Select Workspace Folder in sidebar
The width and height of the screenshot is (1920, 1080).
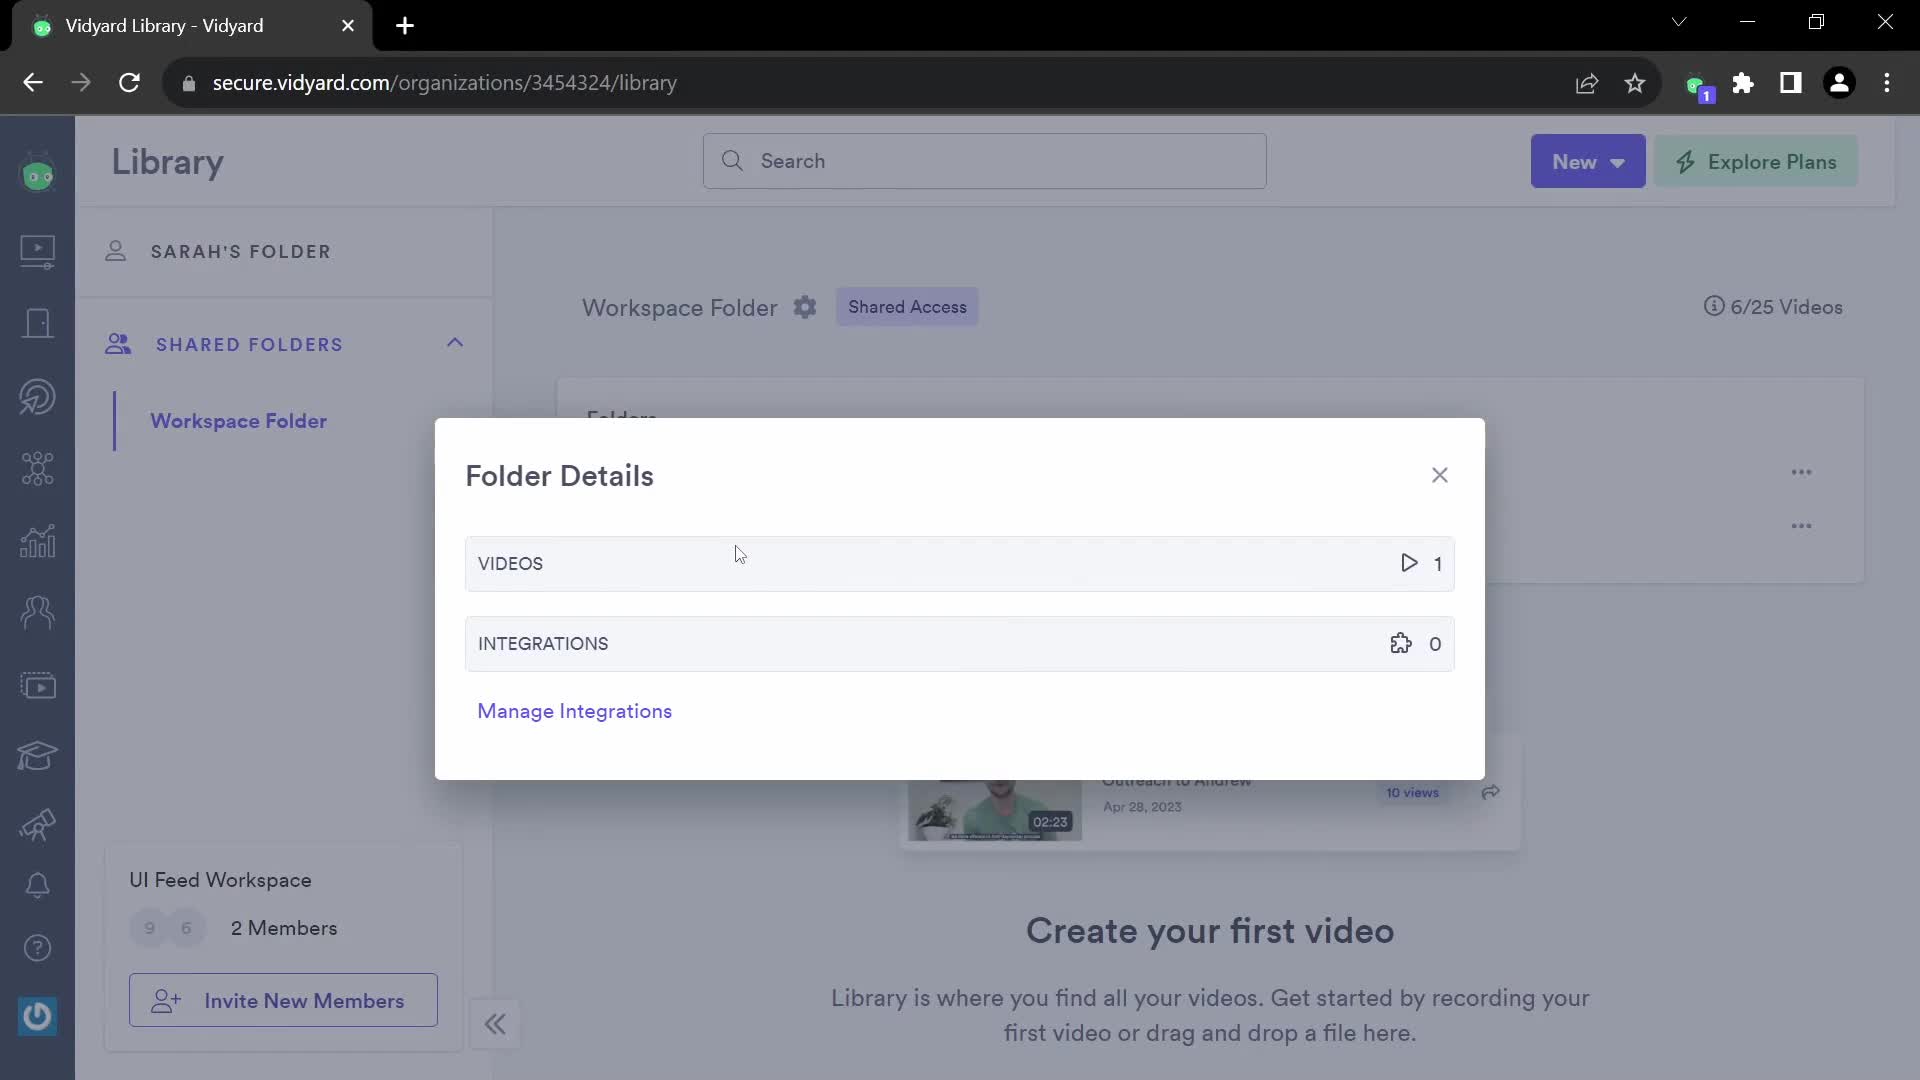click(x=238, y=421)
